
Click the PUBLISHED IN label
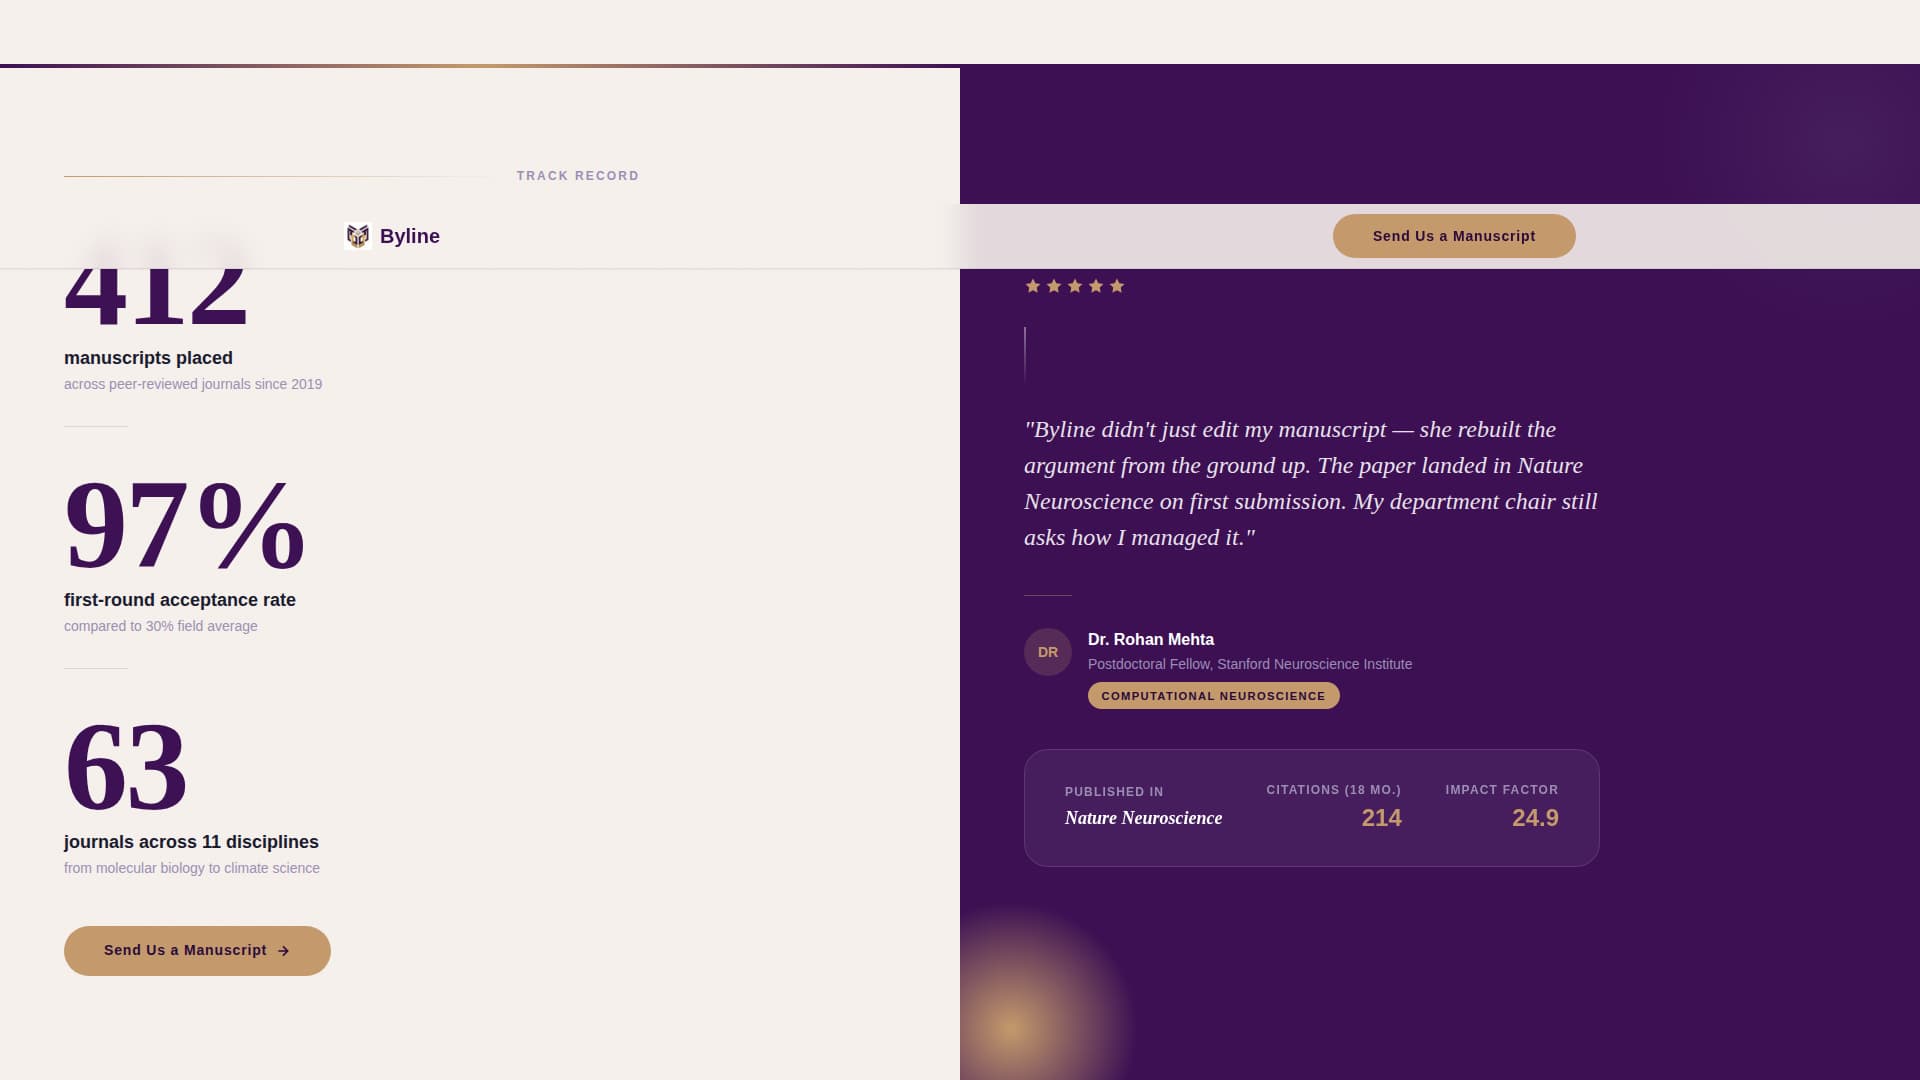[1114, 792]
